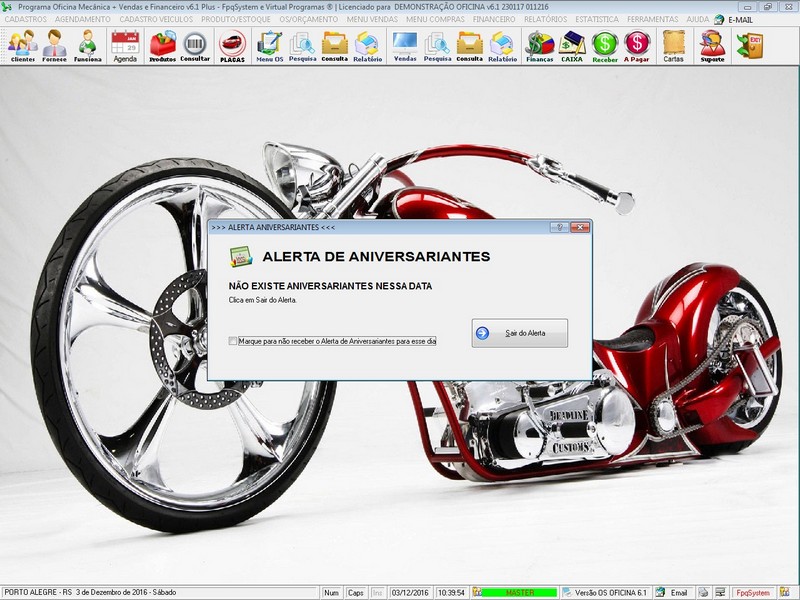Open the FINANCEIRO menu
The image size is (800, 600).
click(494, 19)
